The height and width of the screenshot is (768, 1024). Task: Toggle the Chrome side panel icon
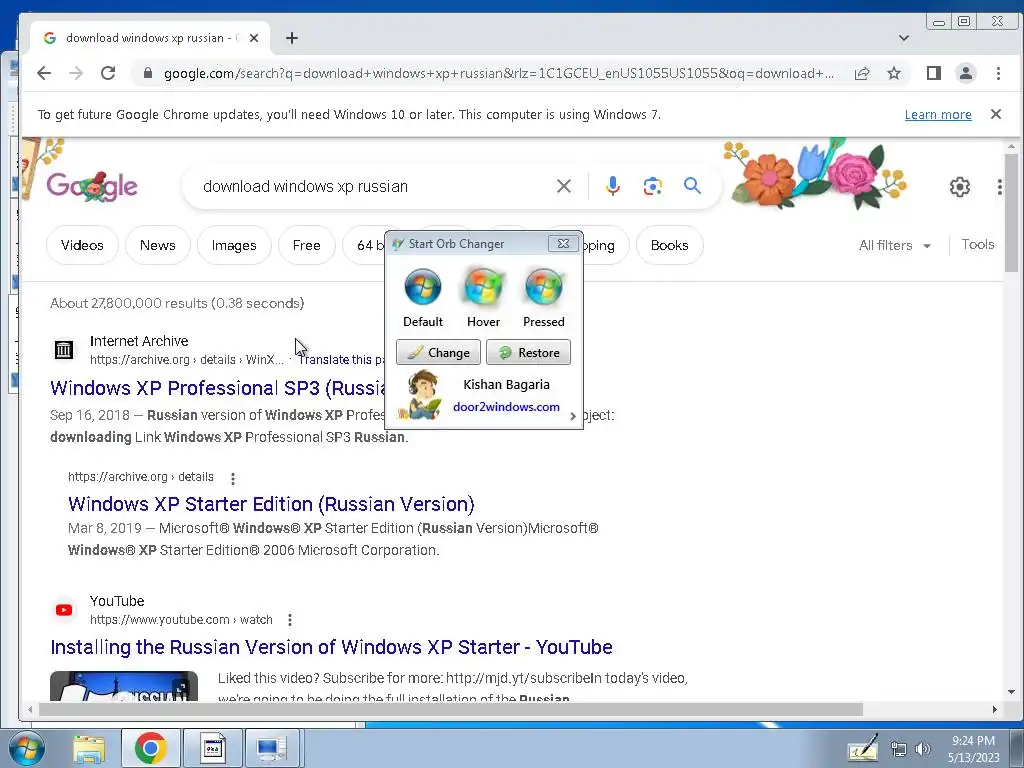(x=934, y=73)
